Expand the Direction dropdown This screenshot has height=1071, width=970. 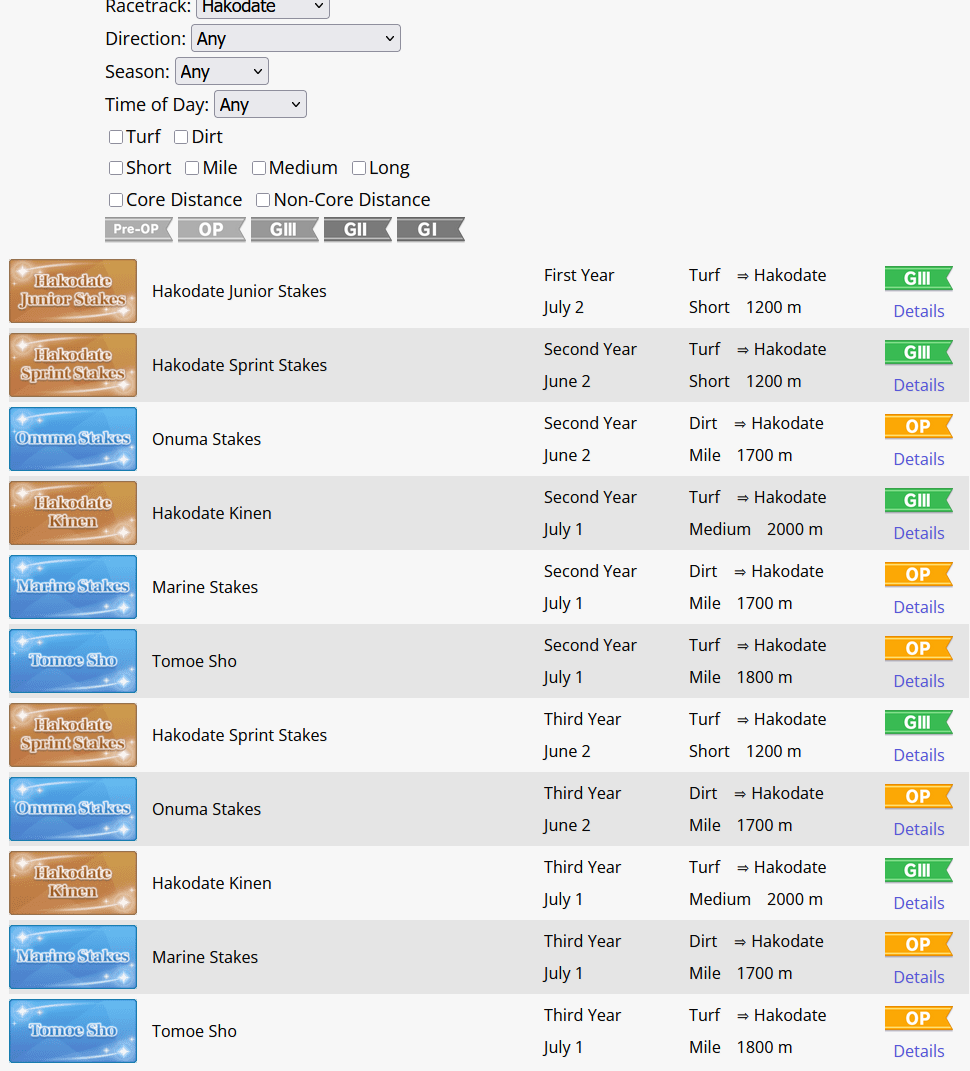295,38
